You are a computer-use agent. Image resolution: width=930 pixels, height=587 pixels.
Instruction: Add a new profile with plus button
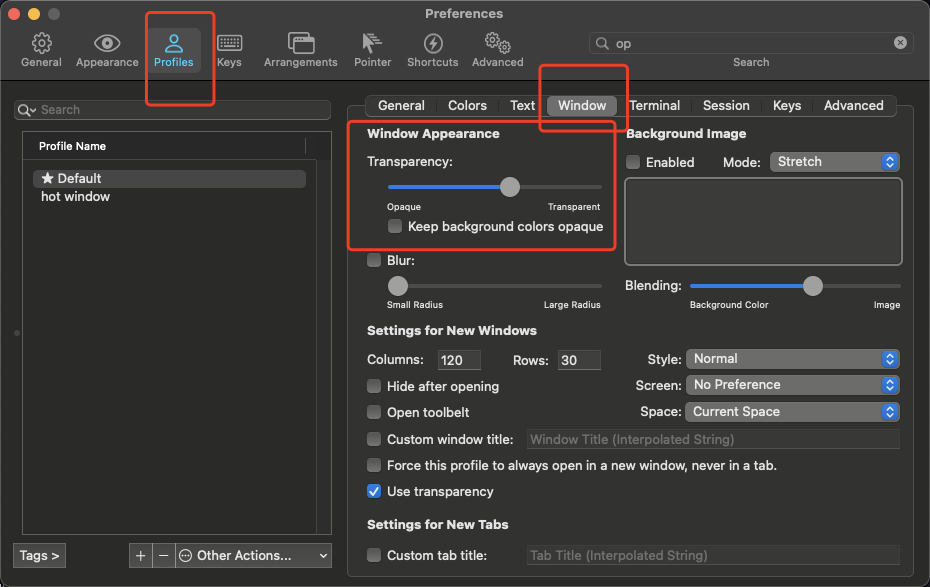141,556
